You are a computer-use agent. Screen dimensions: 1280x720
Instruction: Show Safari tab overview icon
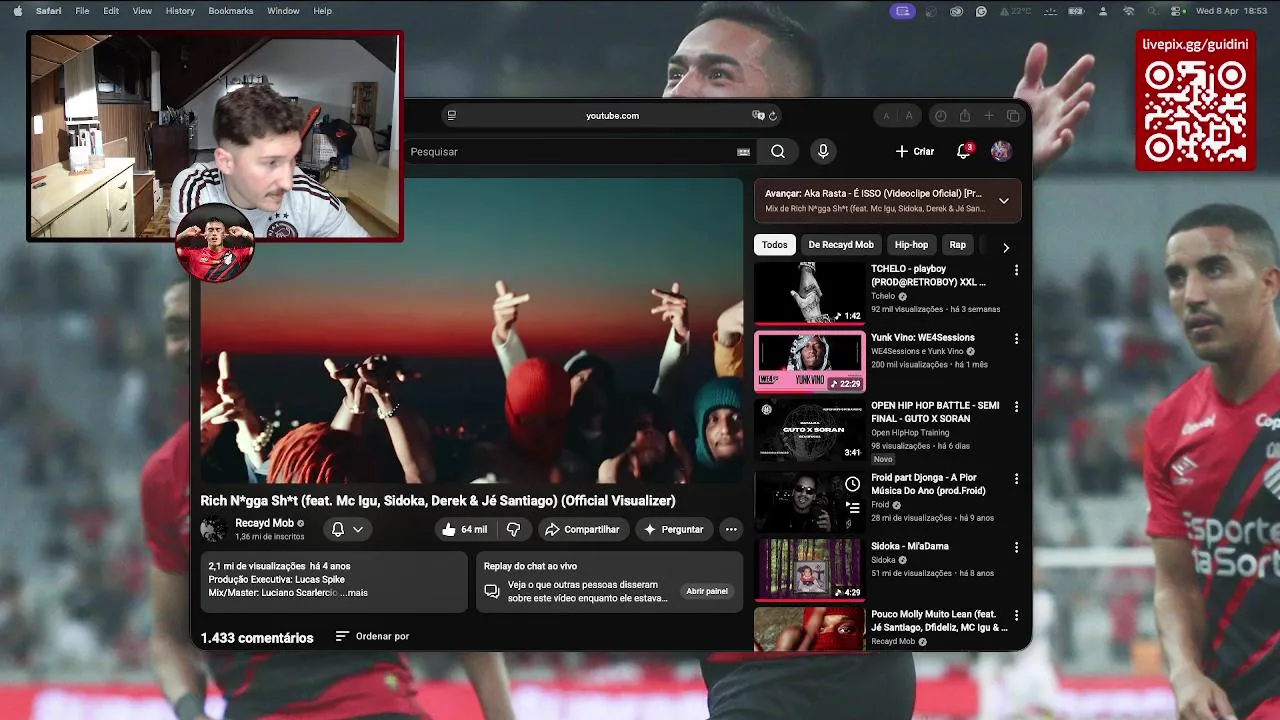pos(1013,116)
